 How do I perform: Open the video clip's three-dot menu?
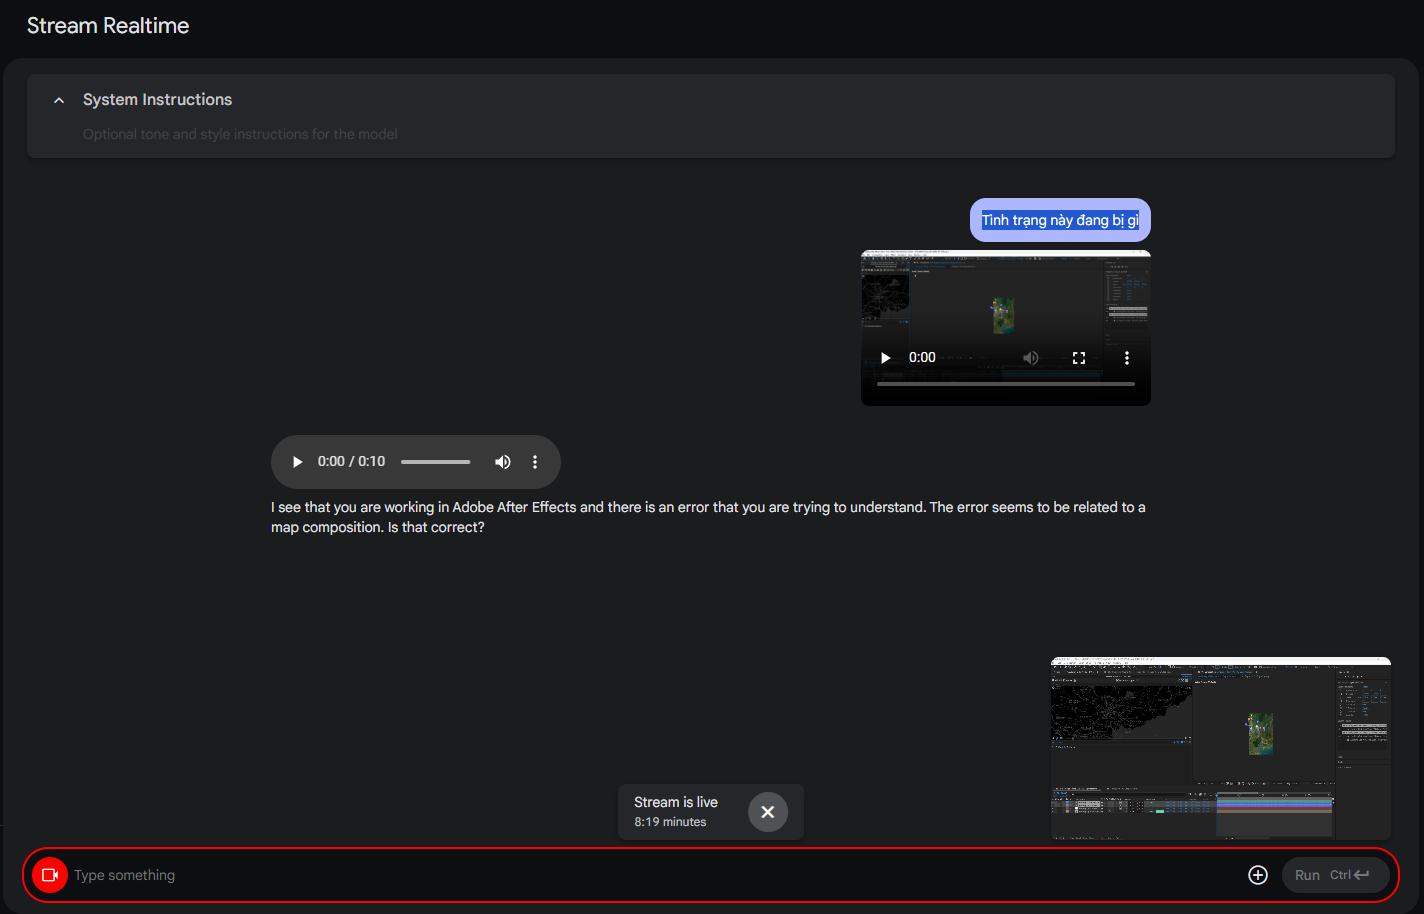tap(1127, 358)
